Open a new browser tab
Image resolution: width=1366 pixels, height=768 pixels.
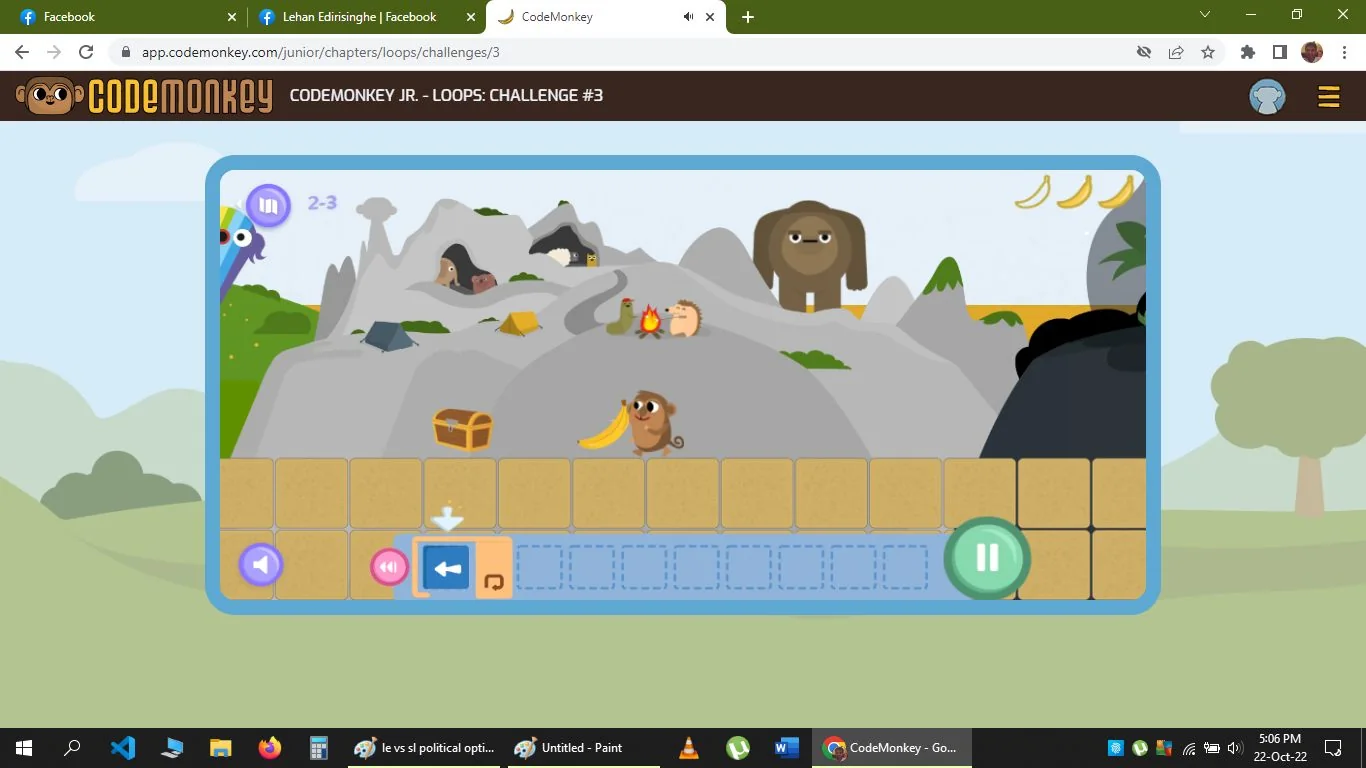[x=748, y=17]
